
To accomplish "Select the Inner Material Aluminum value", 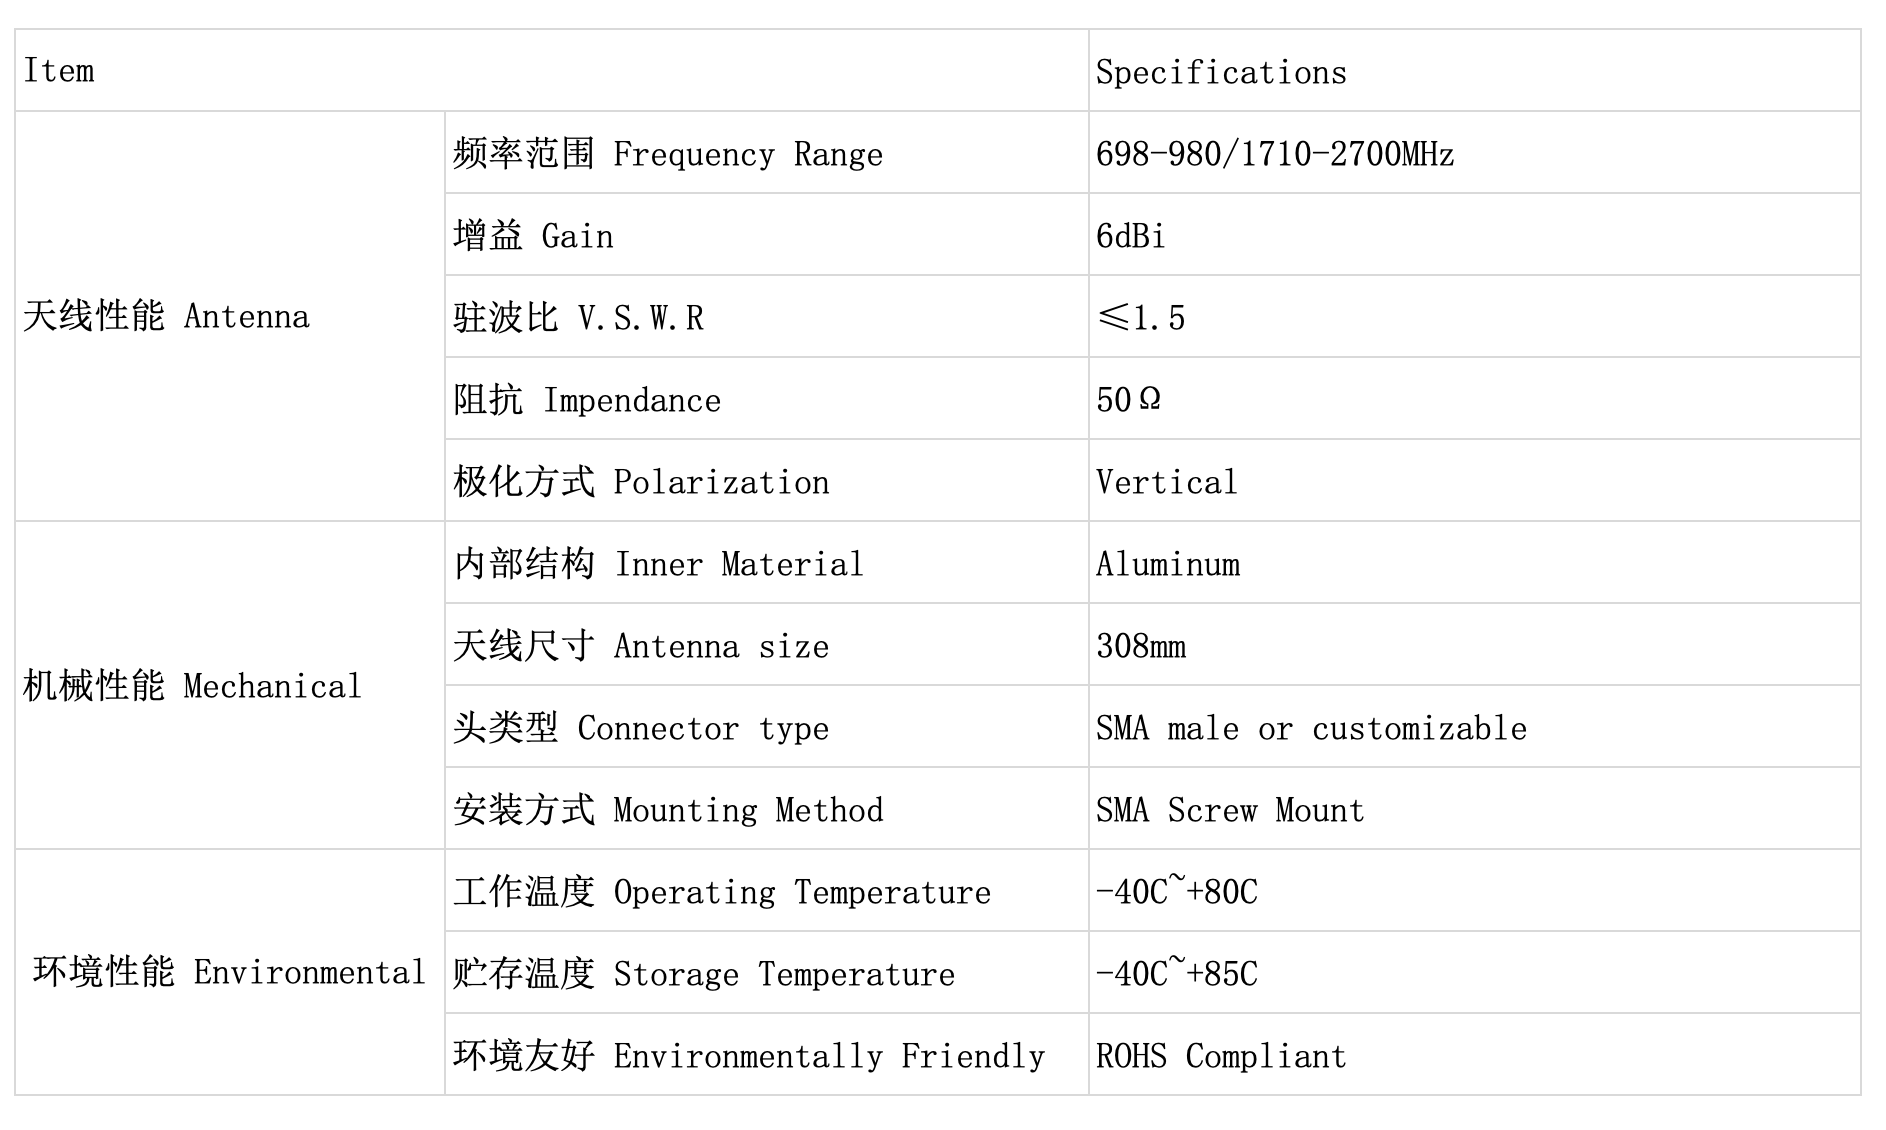I will pos(1168,564).
